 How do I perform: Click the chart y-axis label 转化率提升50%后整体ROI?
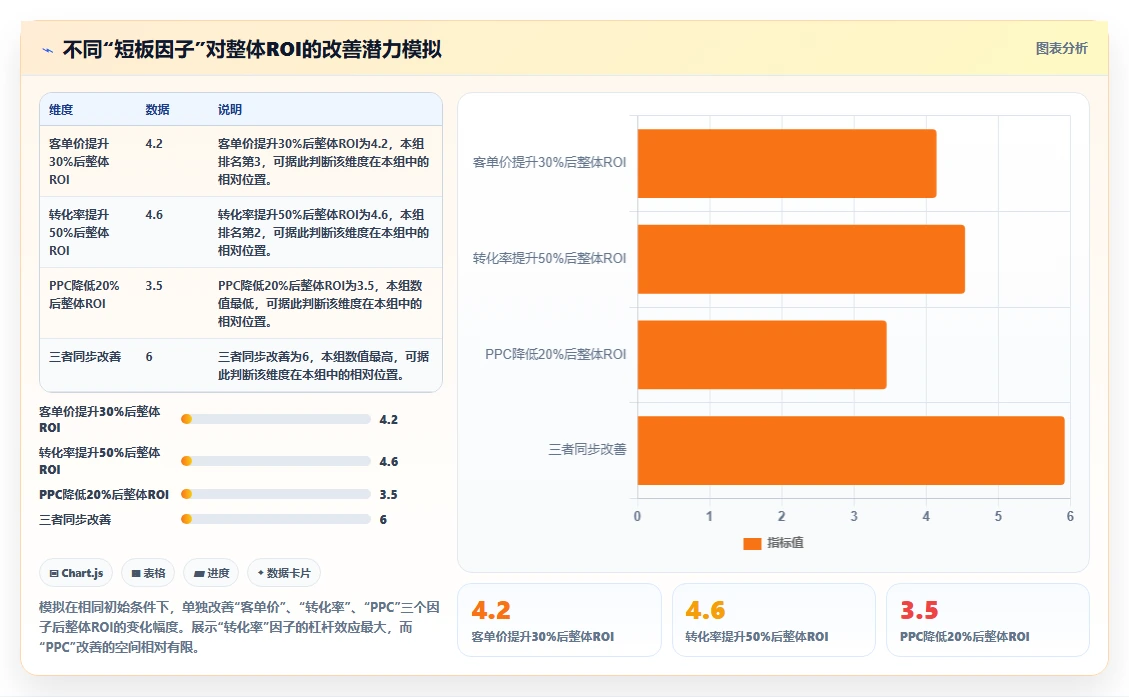point(549,258)
